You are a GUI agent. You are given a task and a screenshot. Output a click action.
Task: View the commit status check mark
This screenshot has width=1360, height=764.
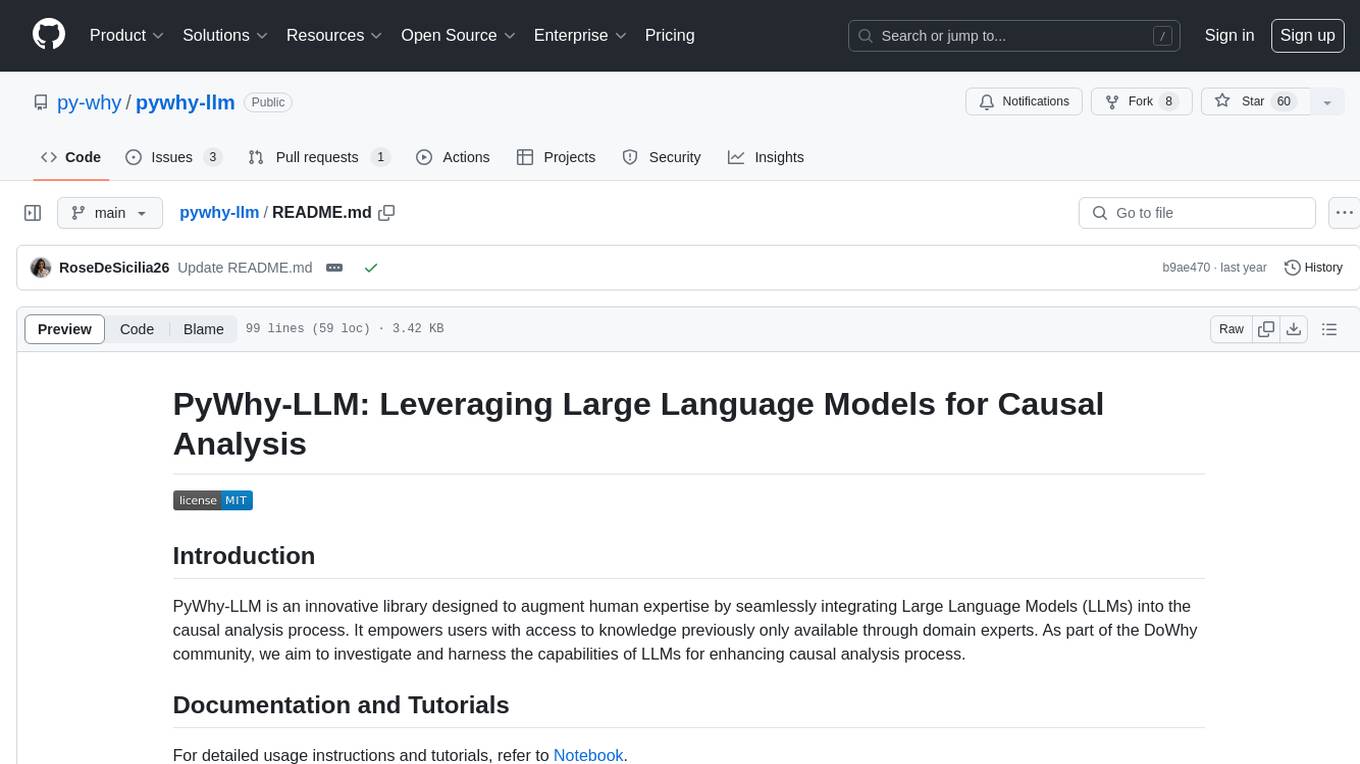371,268
